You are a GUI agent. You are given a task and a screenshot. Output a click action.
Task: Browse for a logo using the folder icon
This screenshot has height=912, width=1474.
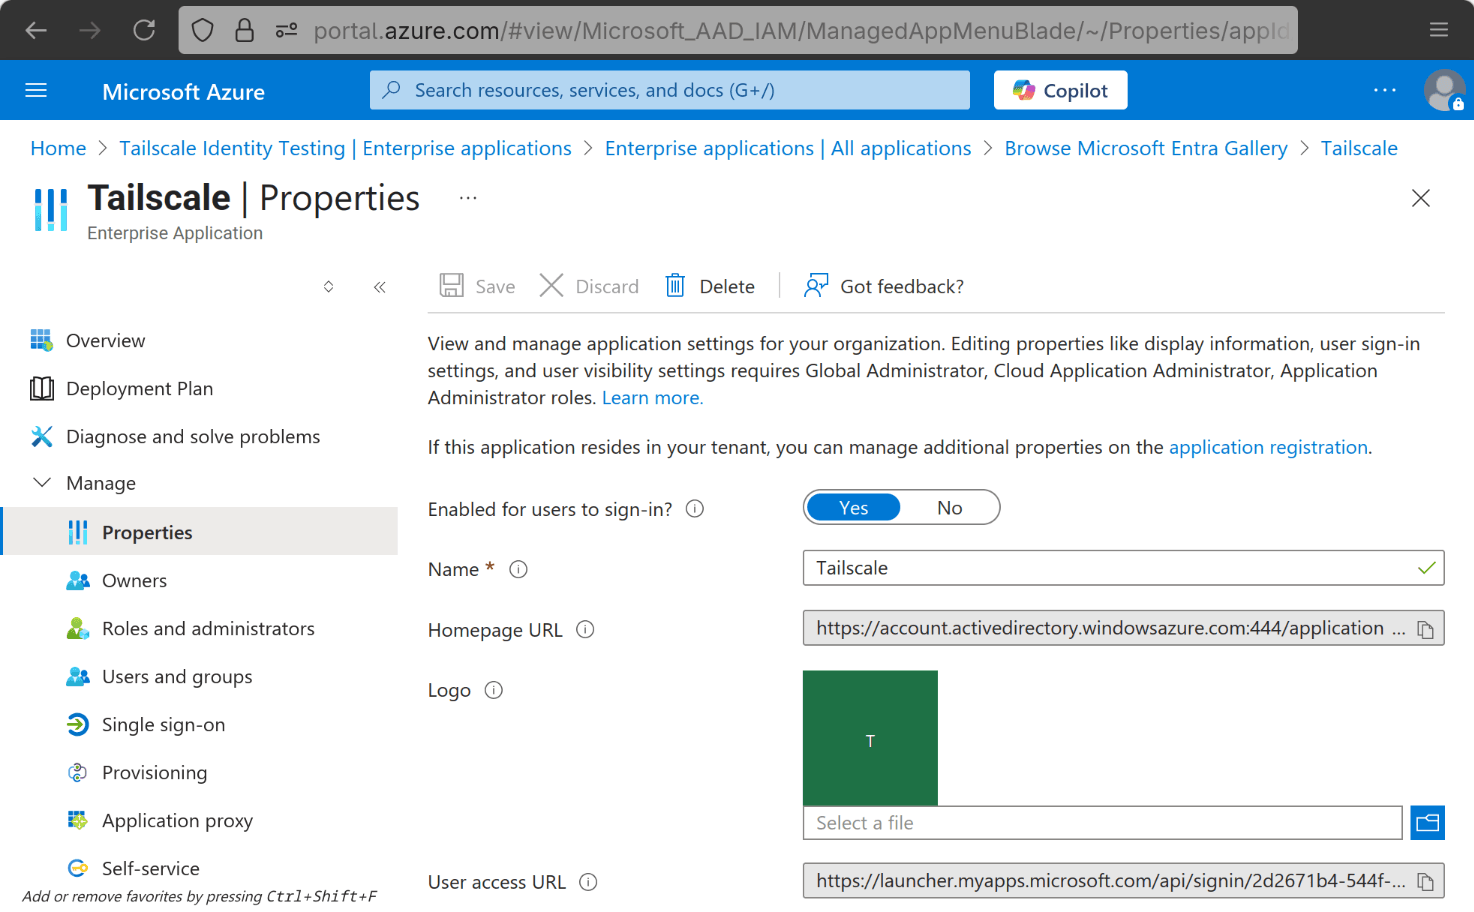(1427, 822)
